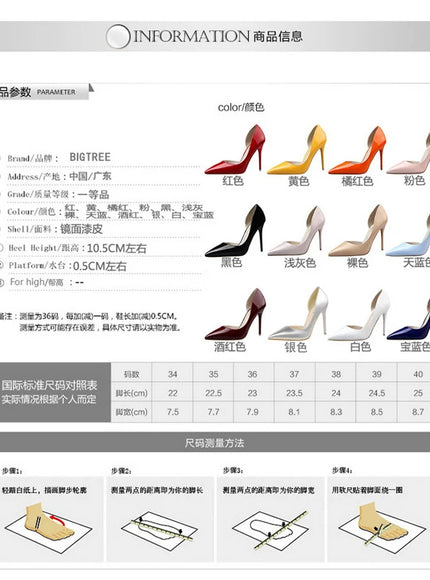The width and height of the screenshot is (430, 580).
Task: Click the 步骤4 foot circumference illustration
Action: (x=381, y=527)
